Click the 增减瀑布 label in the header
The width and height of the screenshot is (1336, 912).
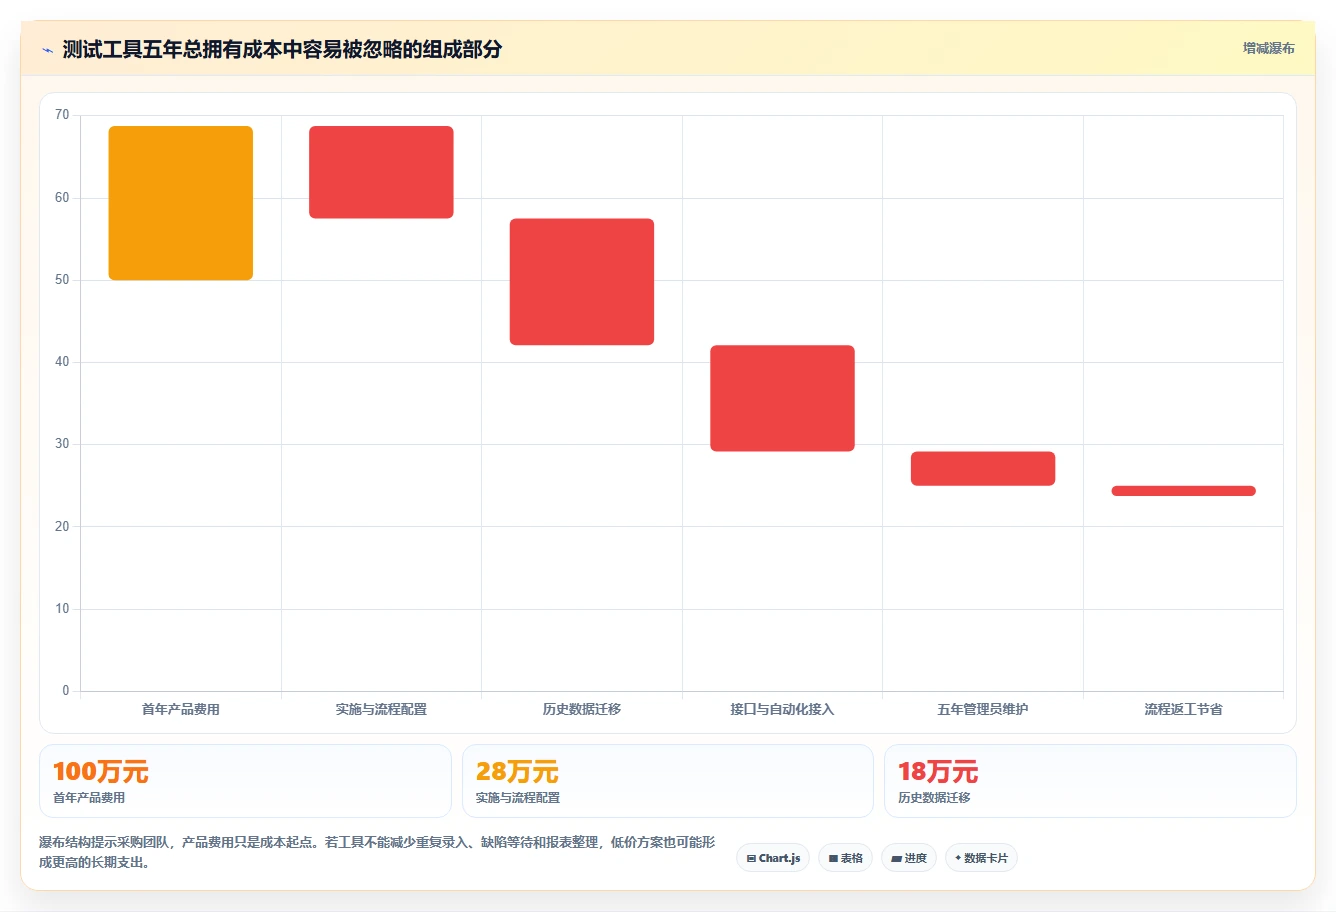[1268, 48]
